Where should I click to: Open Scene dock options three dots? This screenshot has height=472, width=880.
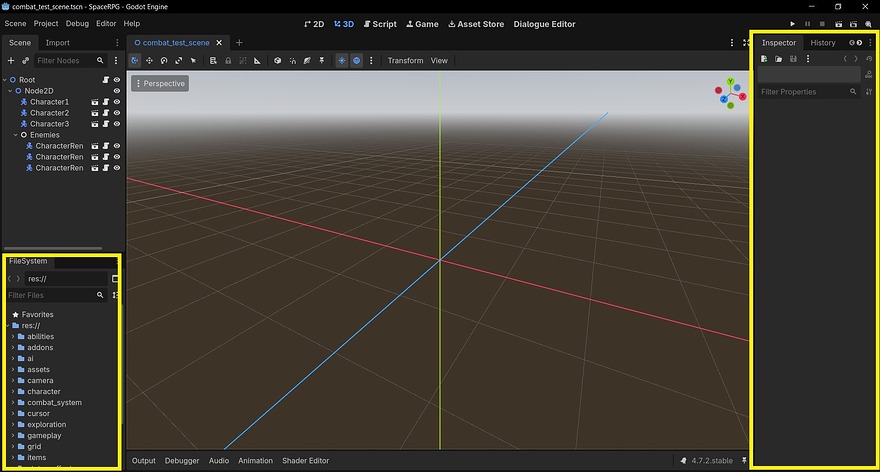point(117,43)
